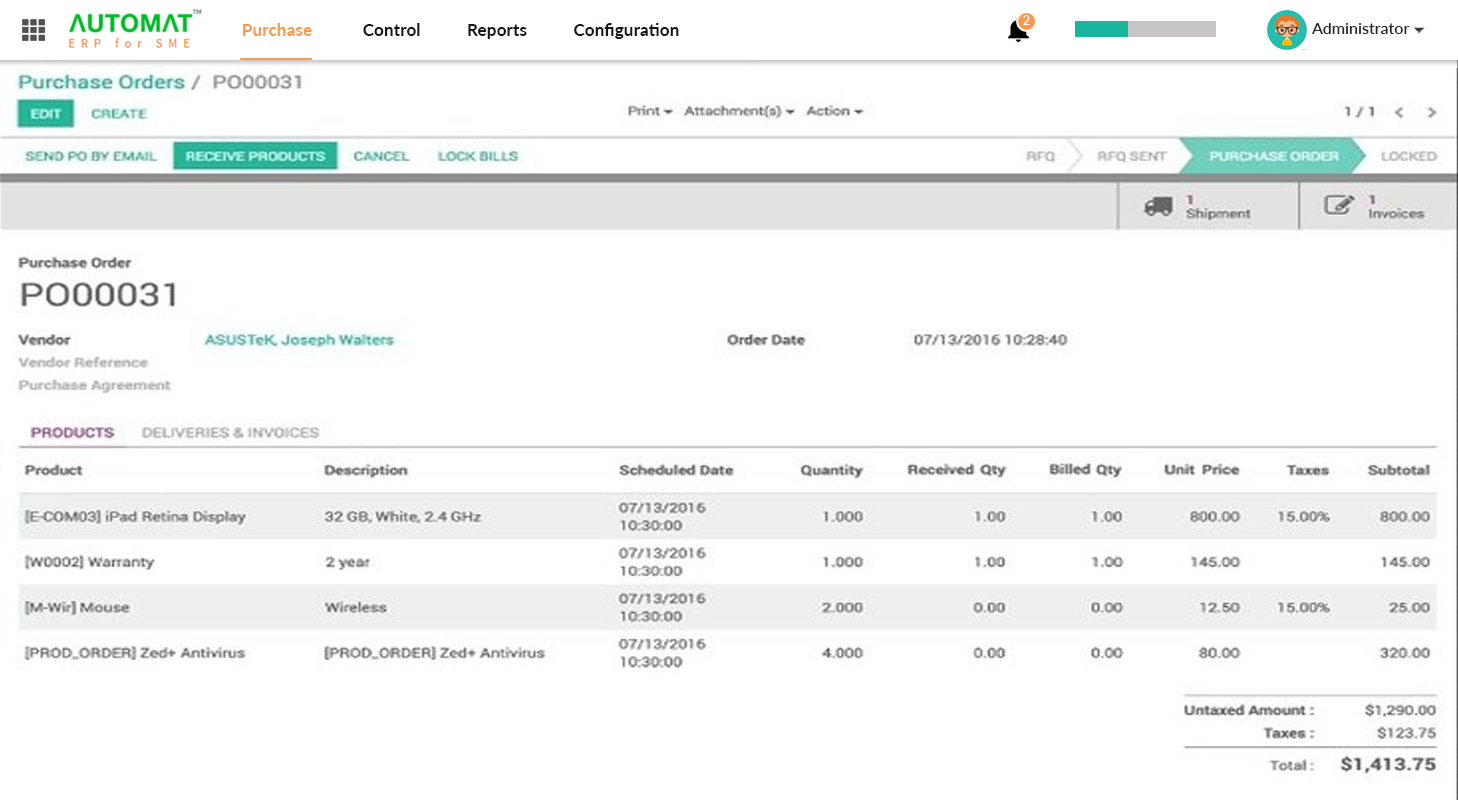Click the Product column header
The height and width of the screenshot is (800, 1458).
pyautogui.click(x=53, y=470)
